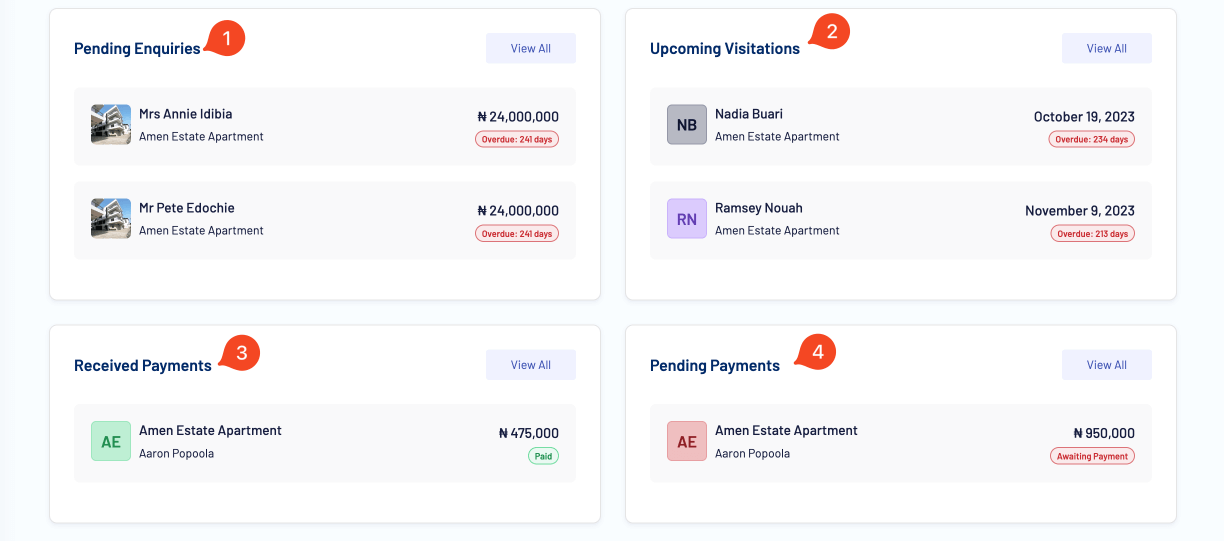Click the Overdue: 213 days badge
This screenshot has height=541, width=1224.
[1092, 233]
